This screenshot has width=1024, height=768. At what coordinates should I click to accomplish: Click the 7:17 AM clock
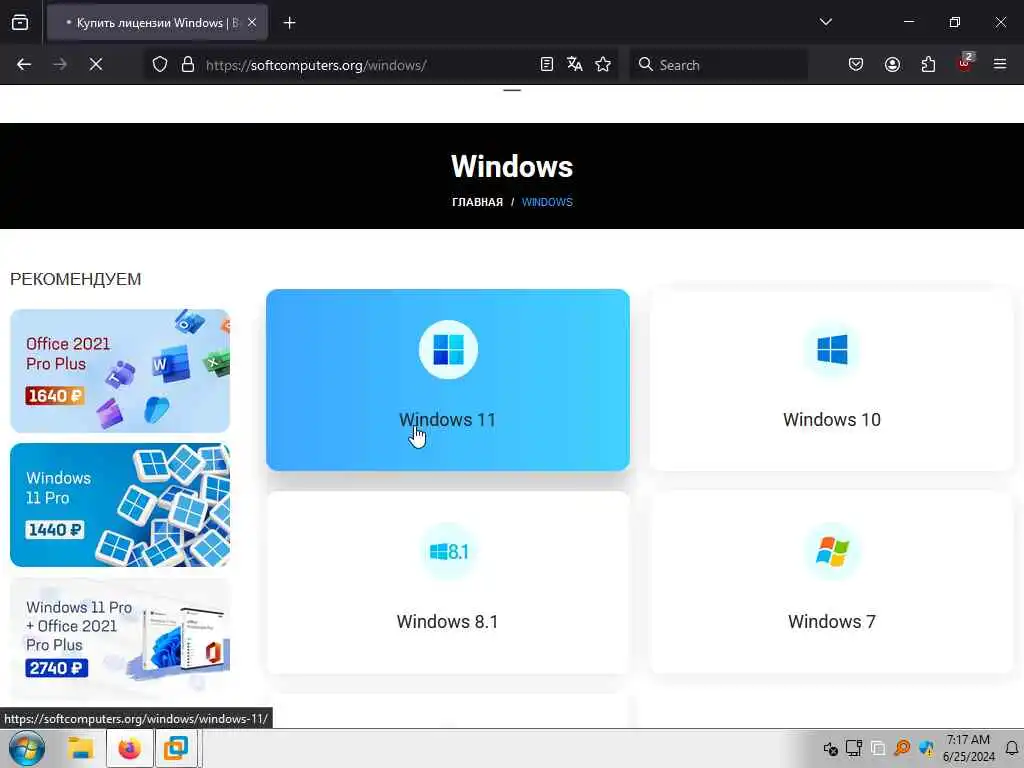click(x=968, y=740)
